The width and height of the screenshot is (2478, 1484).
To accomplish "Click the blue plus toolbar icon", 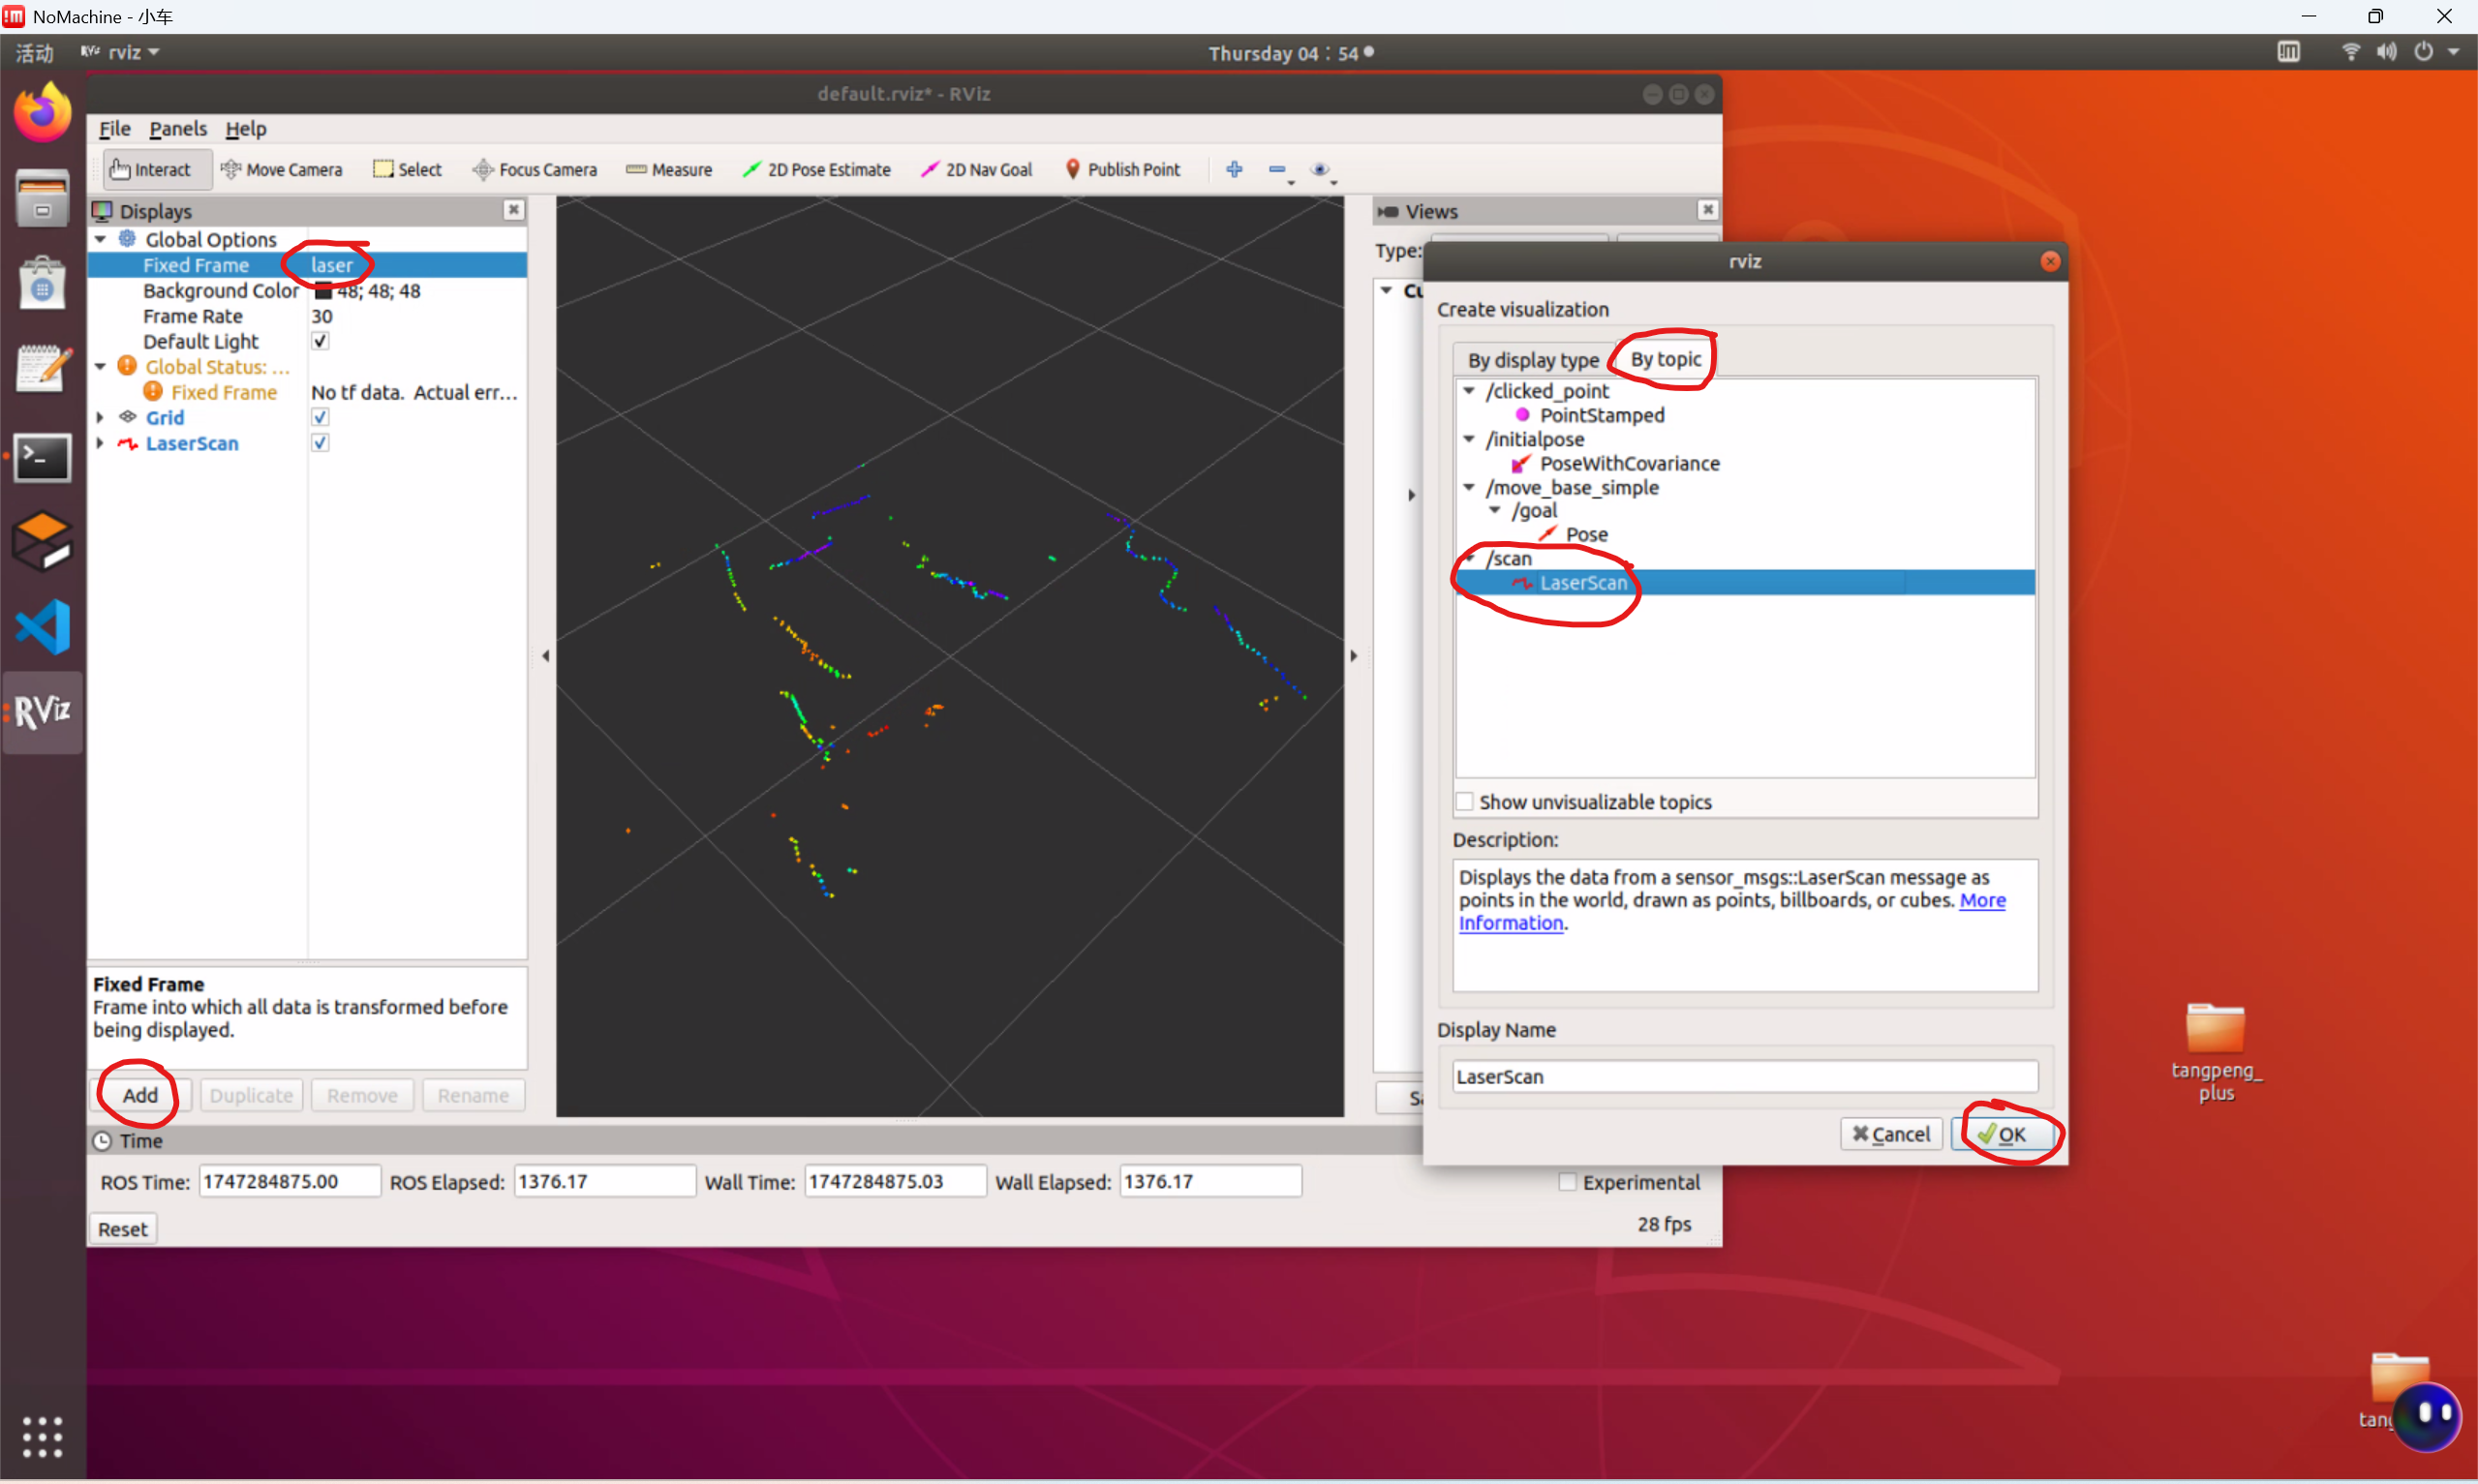I will pos(1234,170).
